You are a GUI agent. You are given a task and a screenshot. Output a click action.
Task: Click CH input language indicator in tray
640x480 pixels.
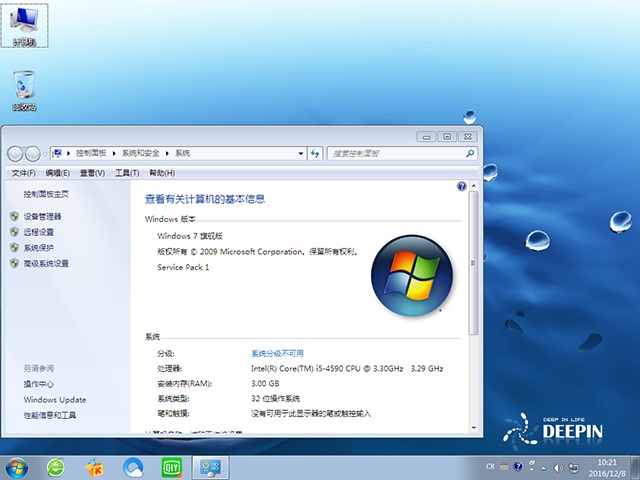(490, 466)
